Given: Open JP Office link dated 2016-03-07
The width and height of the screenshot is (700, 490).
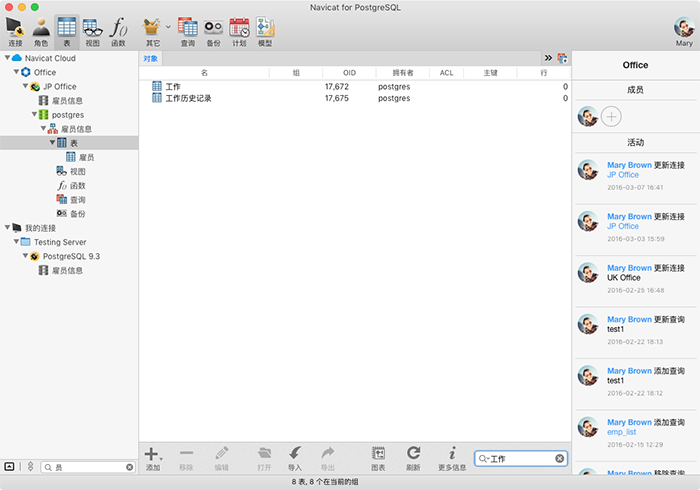Looking at the screenshot, I should pyautogui.click(x=623, y=175).
